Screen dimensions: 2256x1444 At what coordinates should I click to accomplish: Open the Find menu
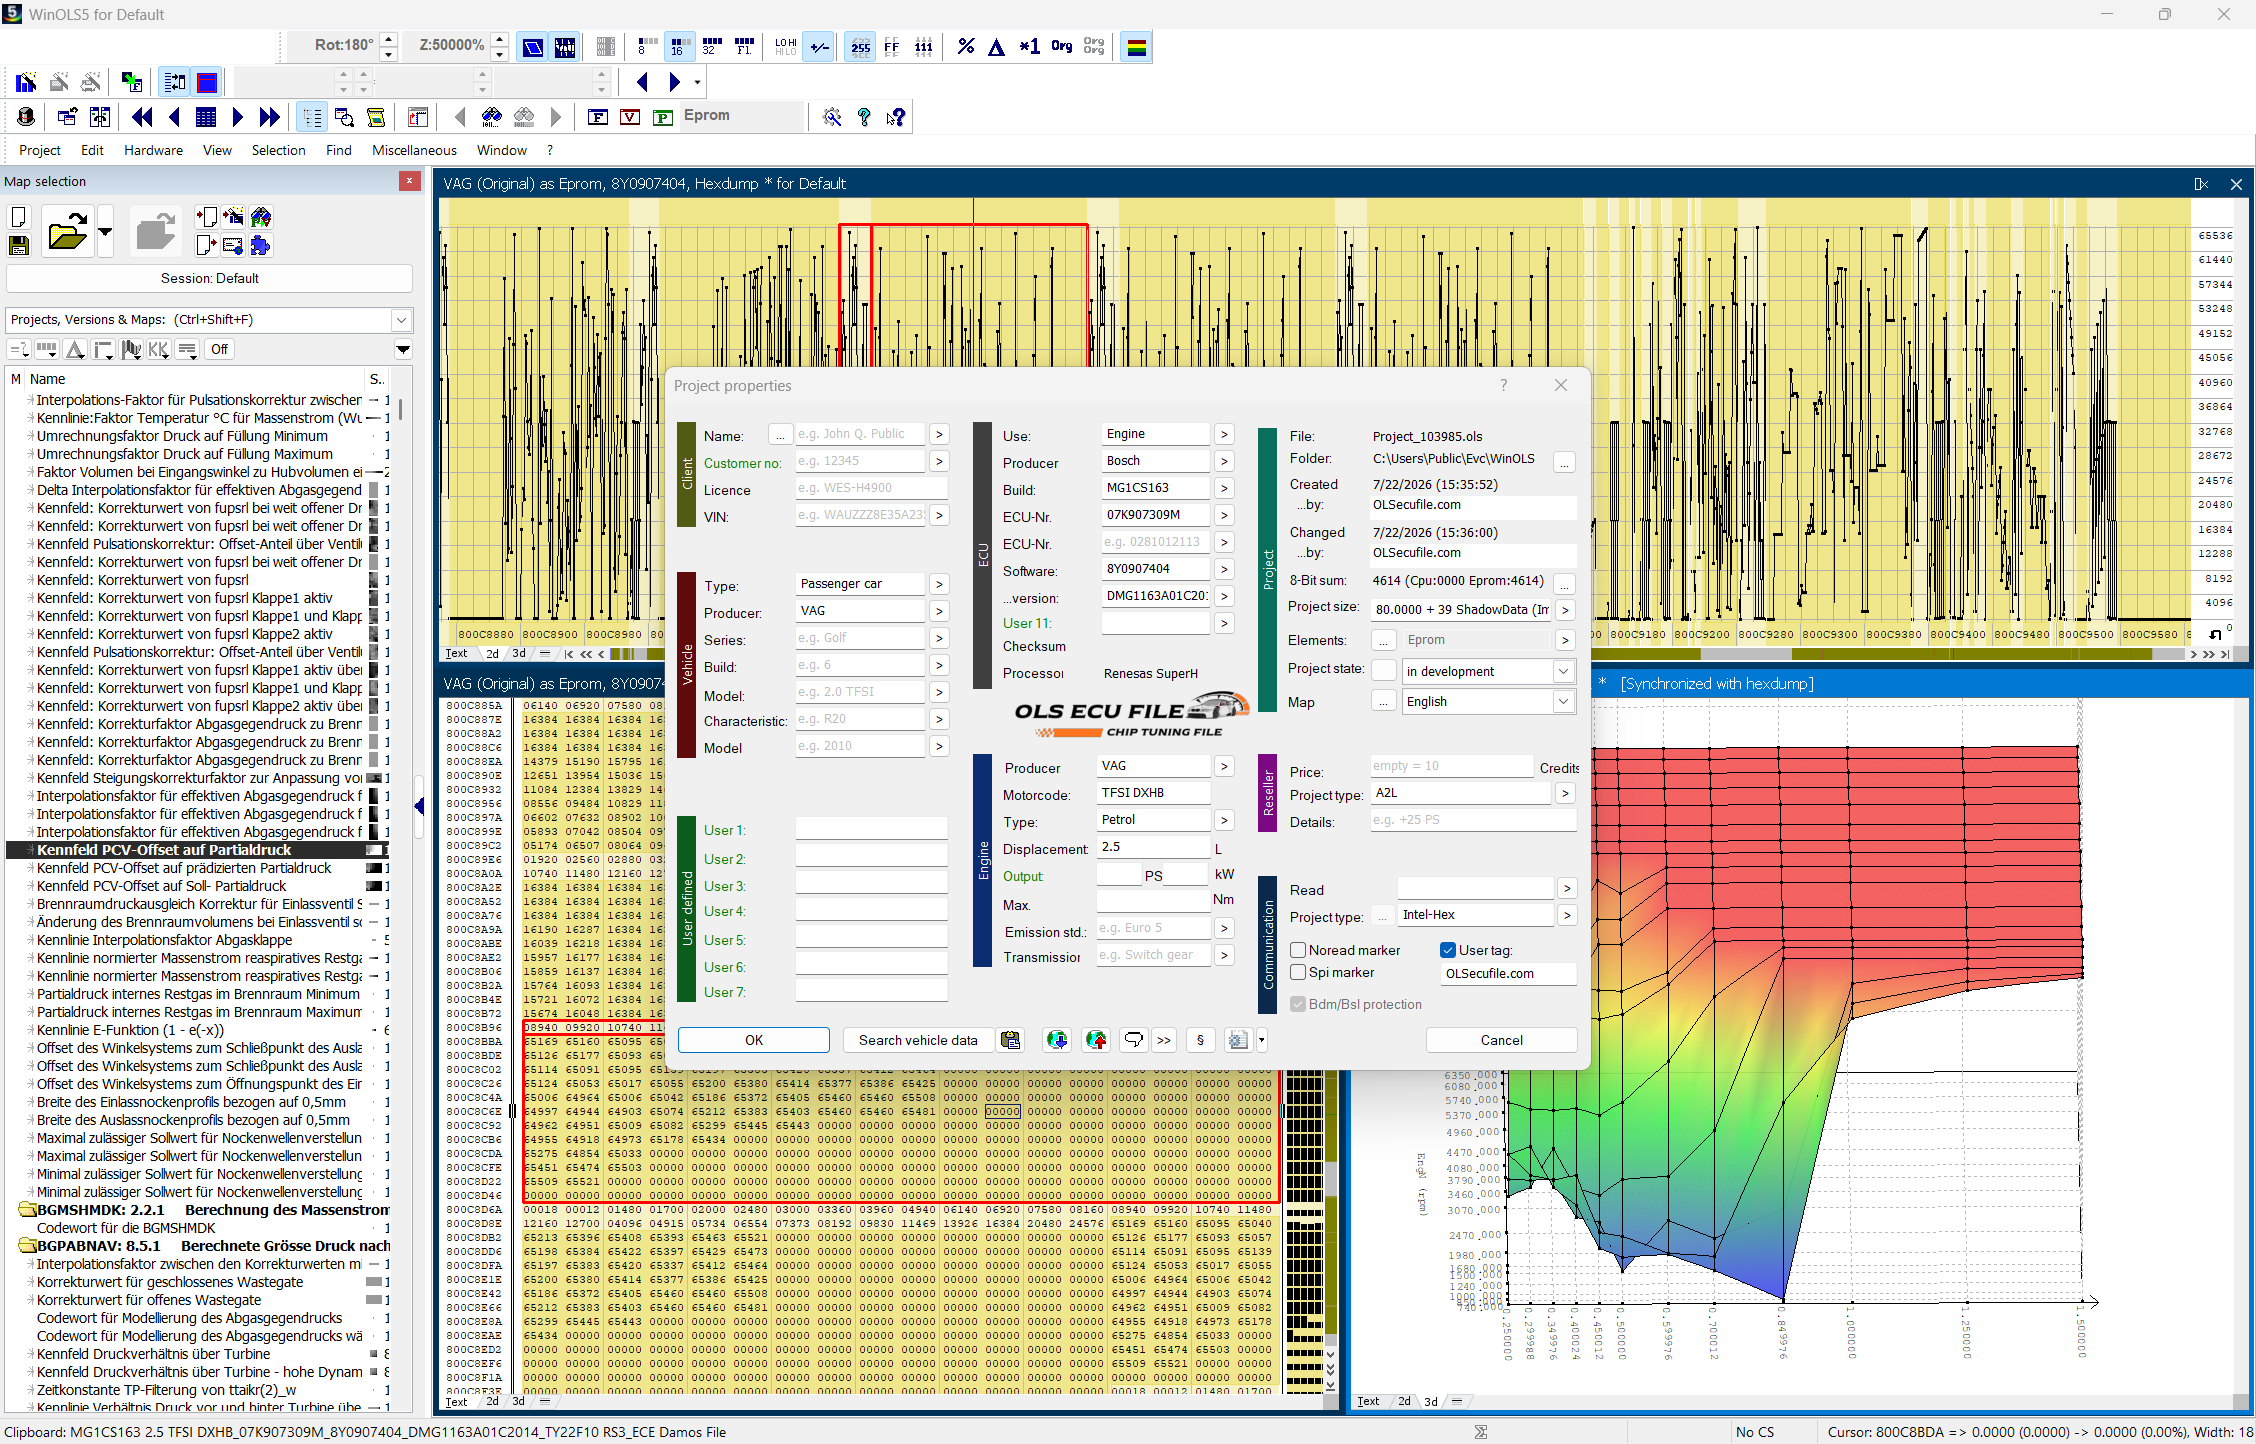coord(338,150)
